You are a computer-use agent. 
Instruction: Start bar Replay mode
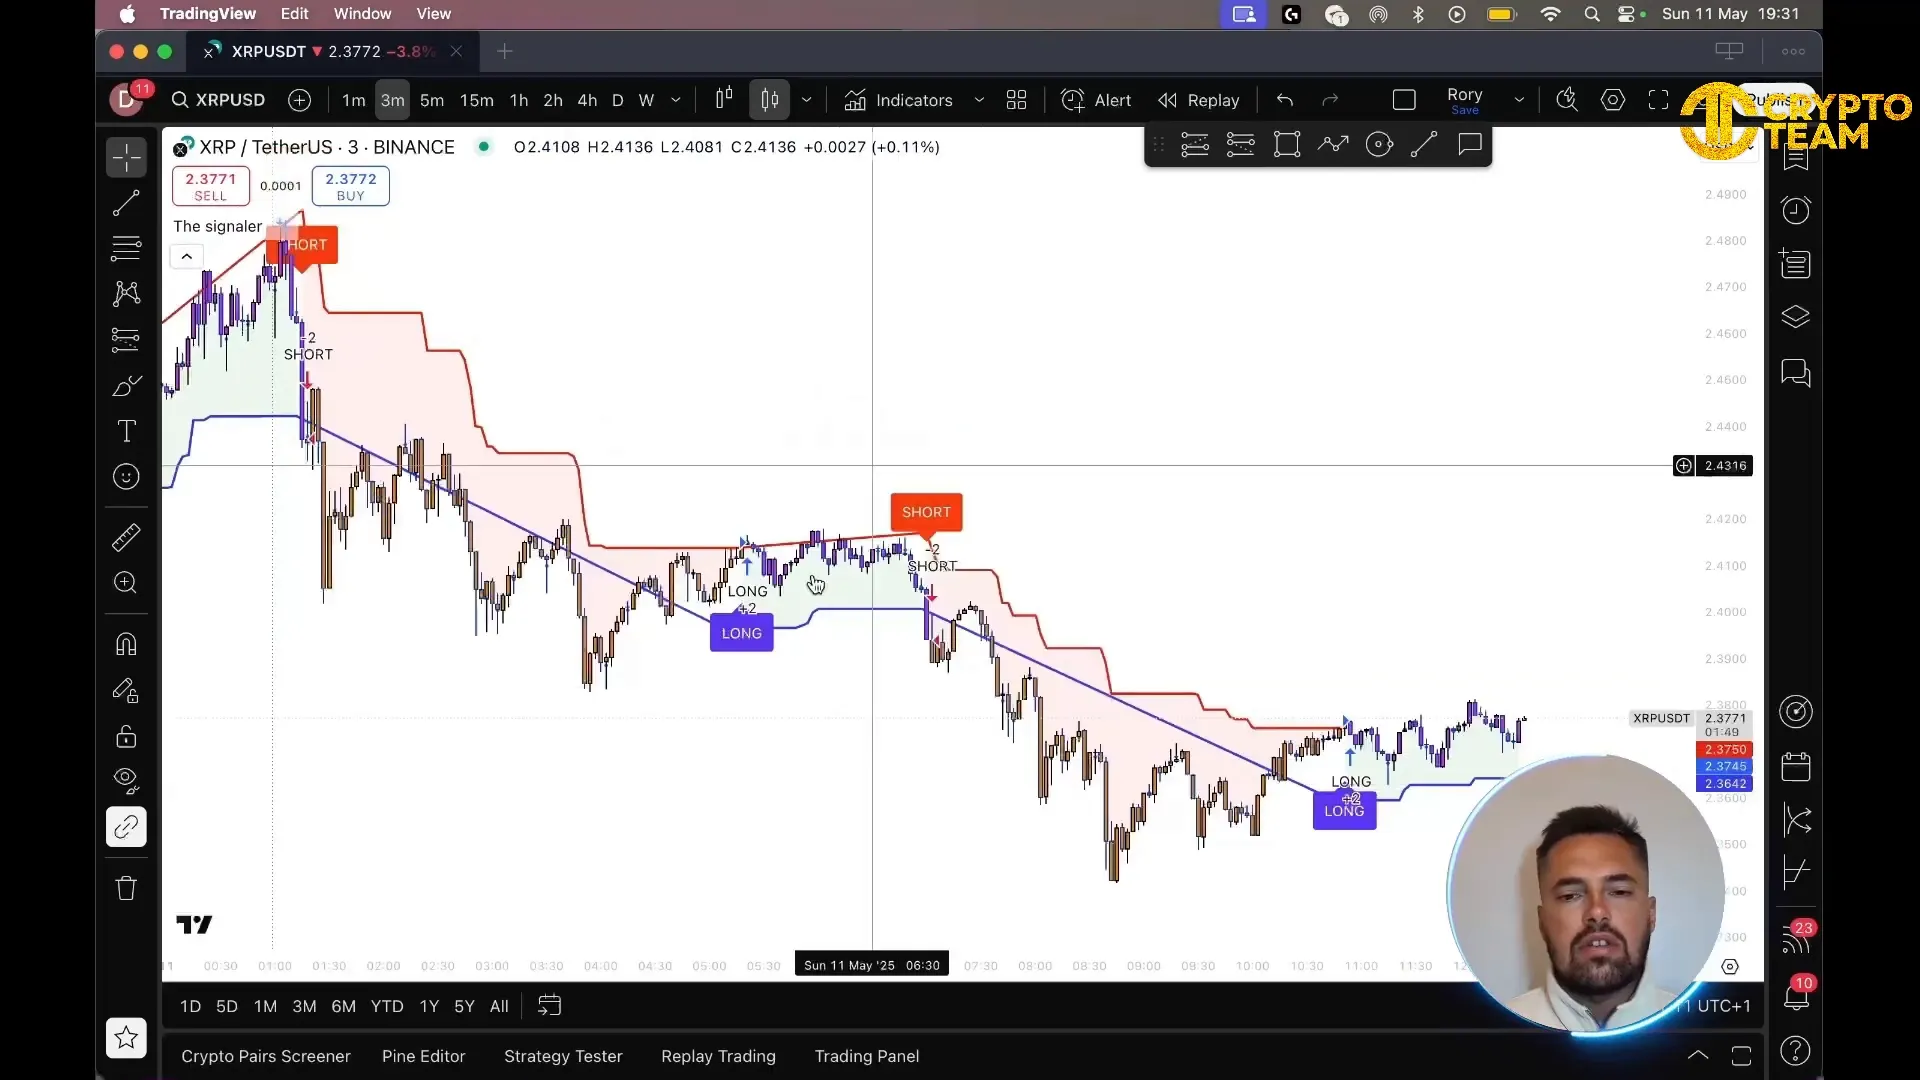coord(1198,100)
